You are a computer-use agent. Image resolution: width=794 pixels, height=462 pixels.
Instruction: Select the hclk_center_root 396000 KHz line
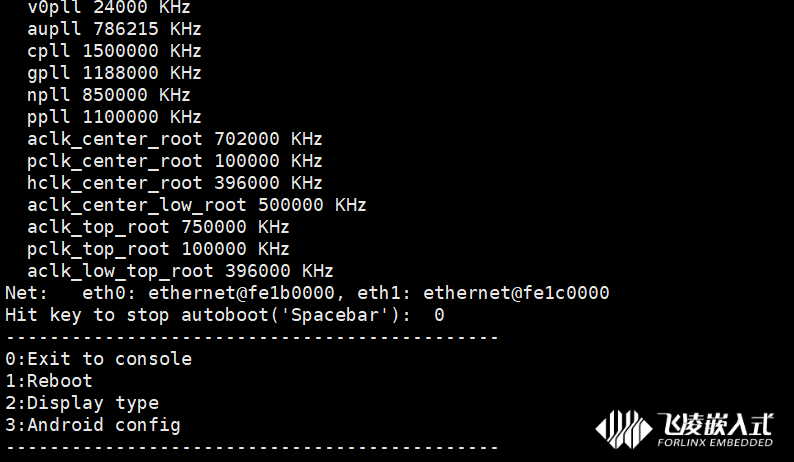coord(175,183)
